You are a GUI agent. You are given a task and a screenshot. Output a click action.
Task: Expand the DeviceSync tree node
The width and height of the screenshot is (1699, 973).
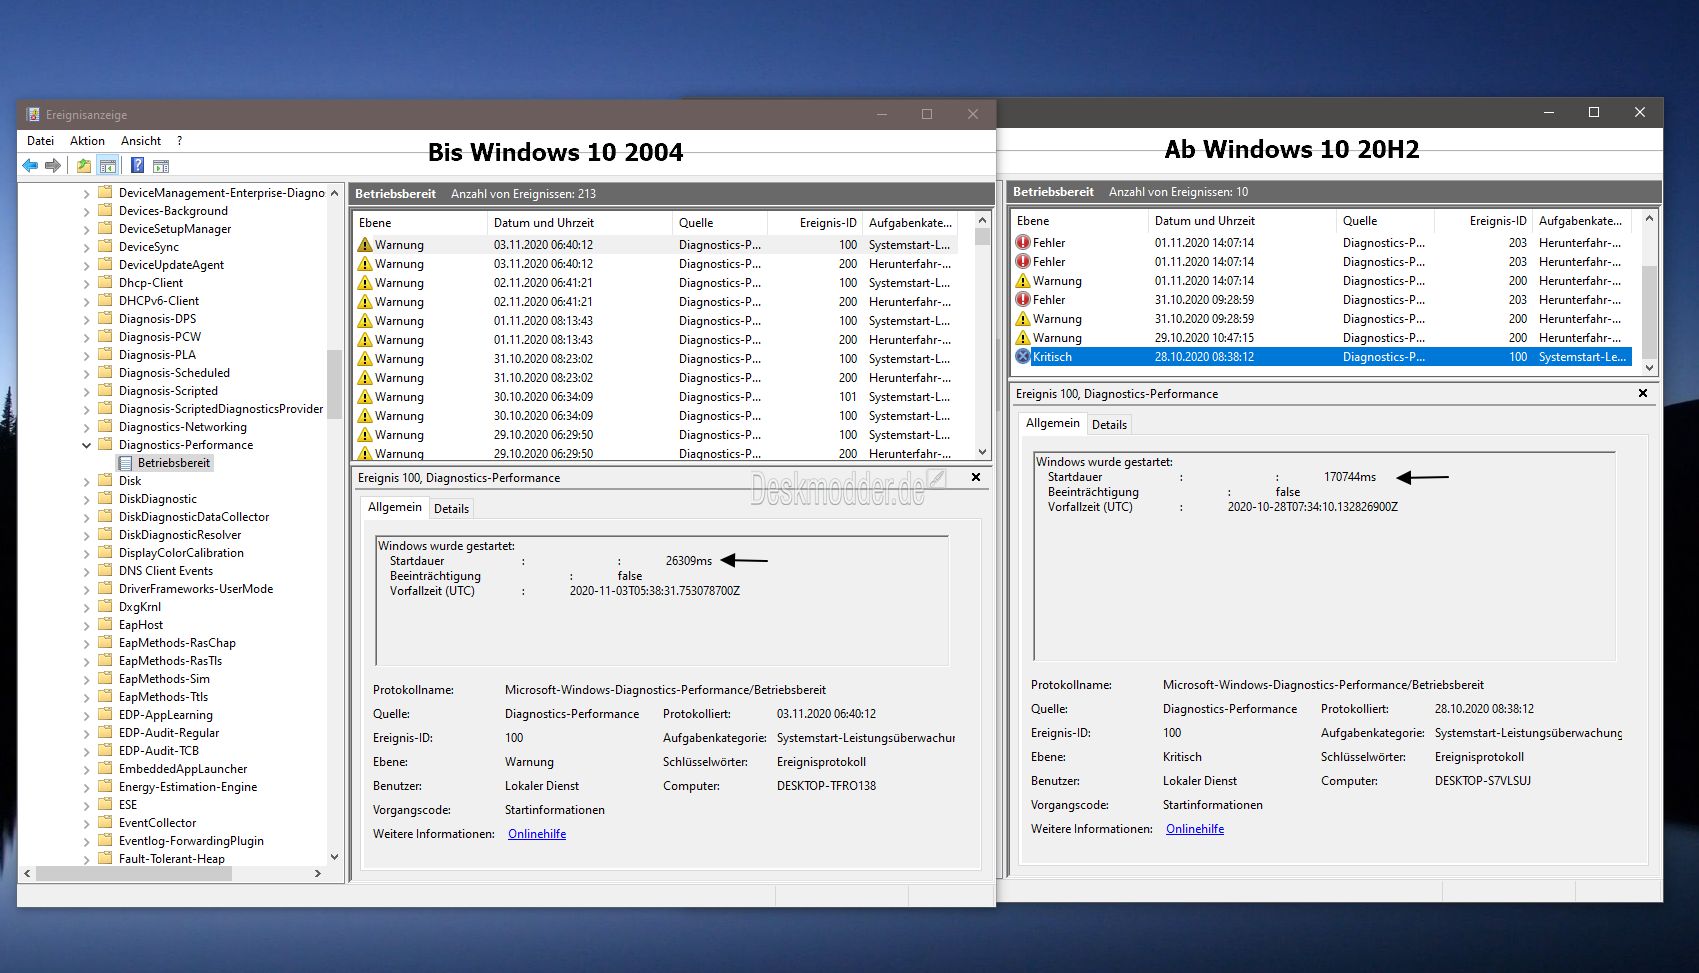pyautogui.click(x=86, y=247)
